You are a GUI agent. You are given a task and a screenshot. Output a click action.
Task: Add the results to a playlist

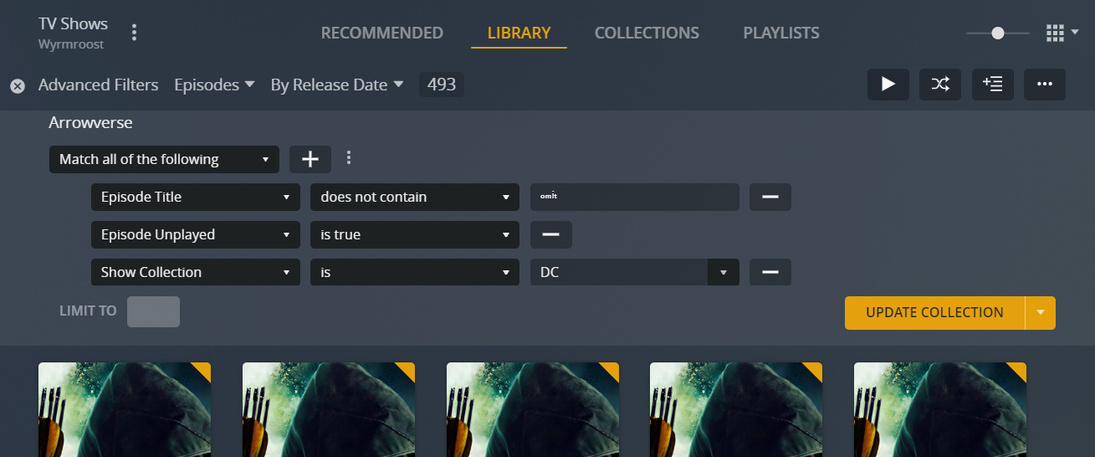[x=992, y=85]
